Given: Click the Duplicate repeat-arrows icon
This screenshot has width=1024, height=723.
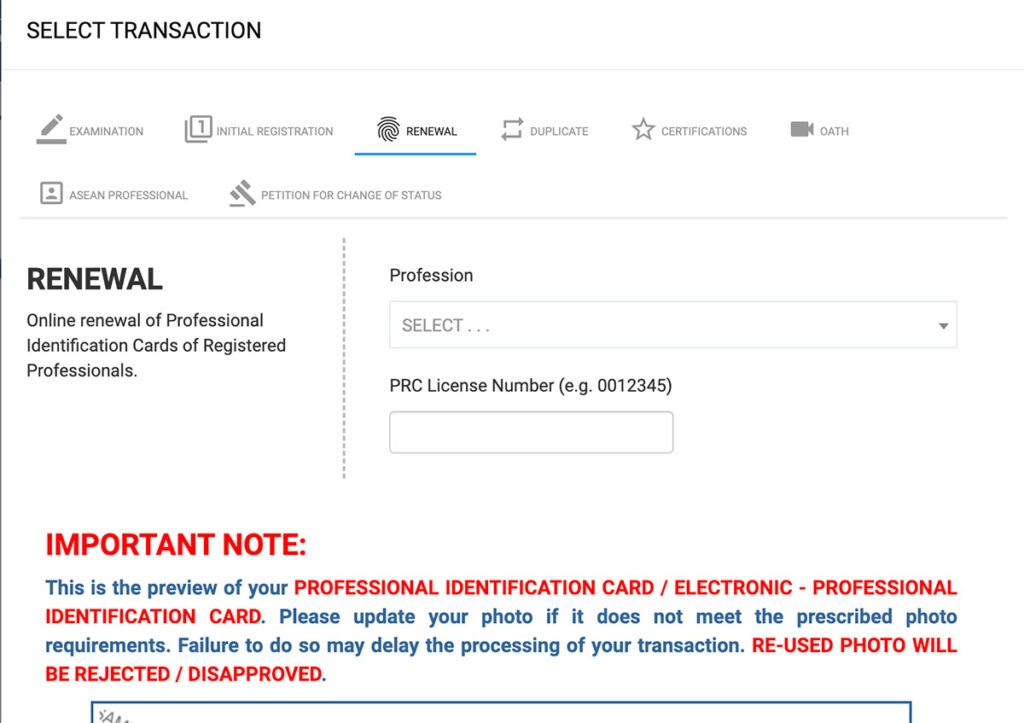Looking at the screenshot, I should (512, 130).
